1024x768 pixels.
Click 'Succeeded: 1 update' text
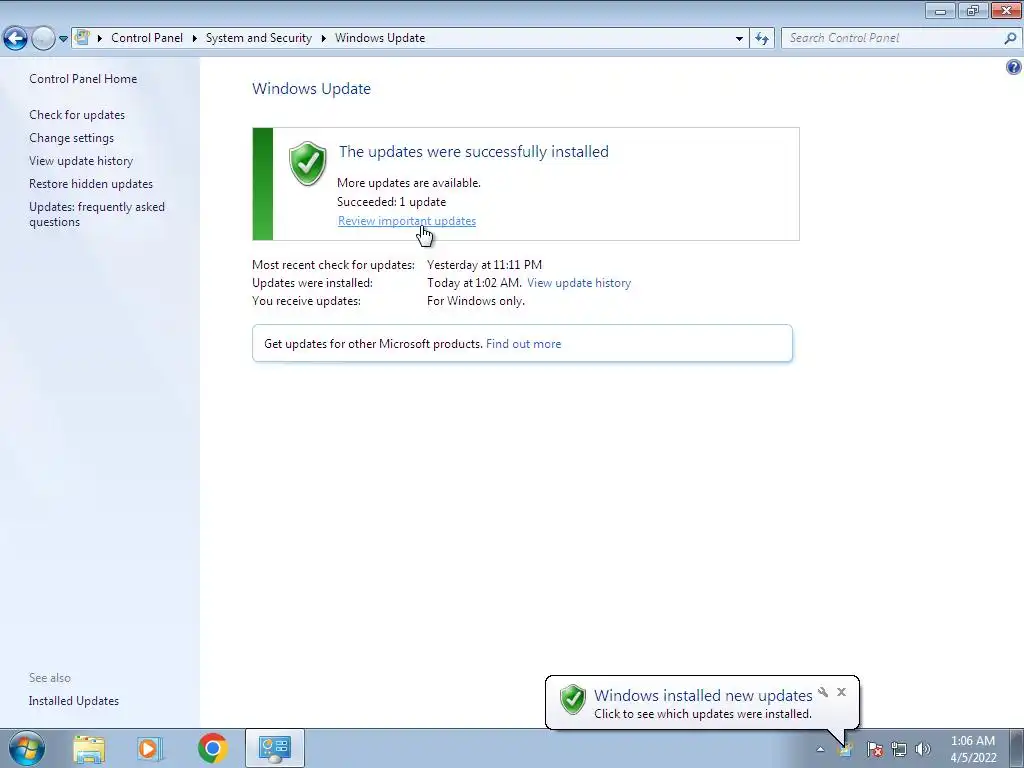coord(391,202)
